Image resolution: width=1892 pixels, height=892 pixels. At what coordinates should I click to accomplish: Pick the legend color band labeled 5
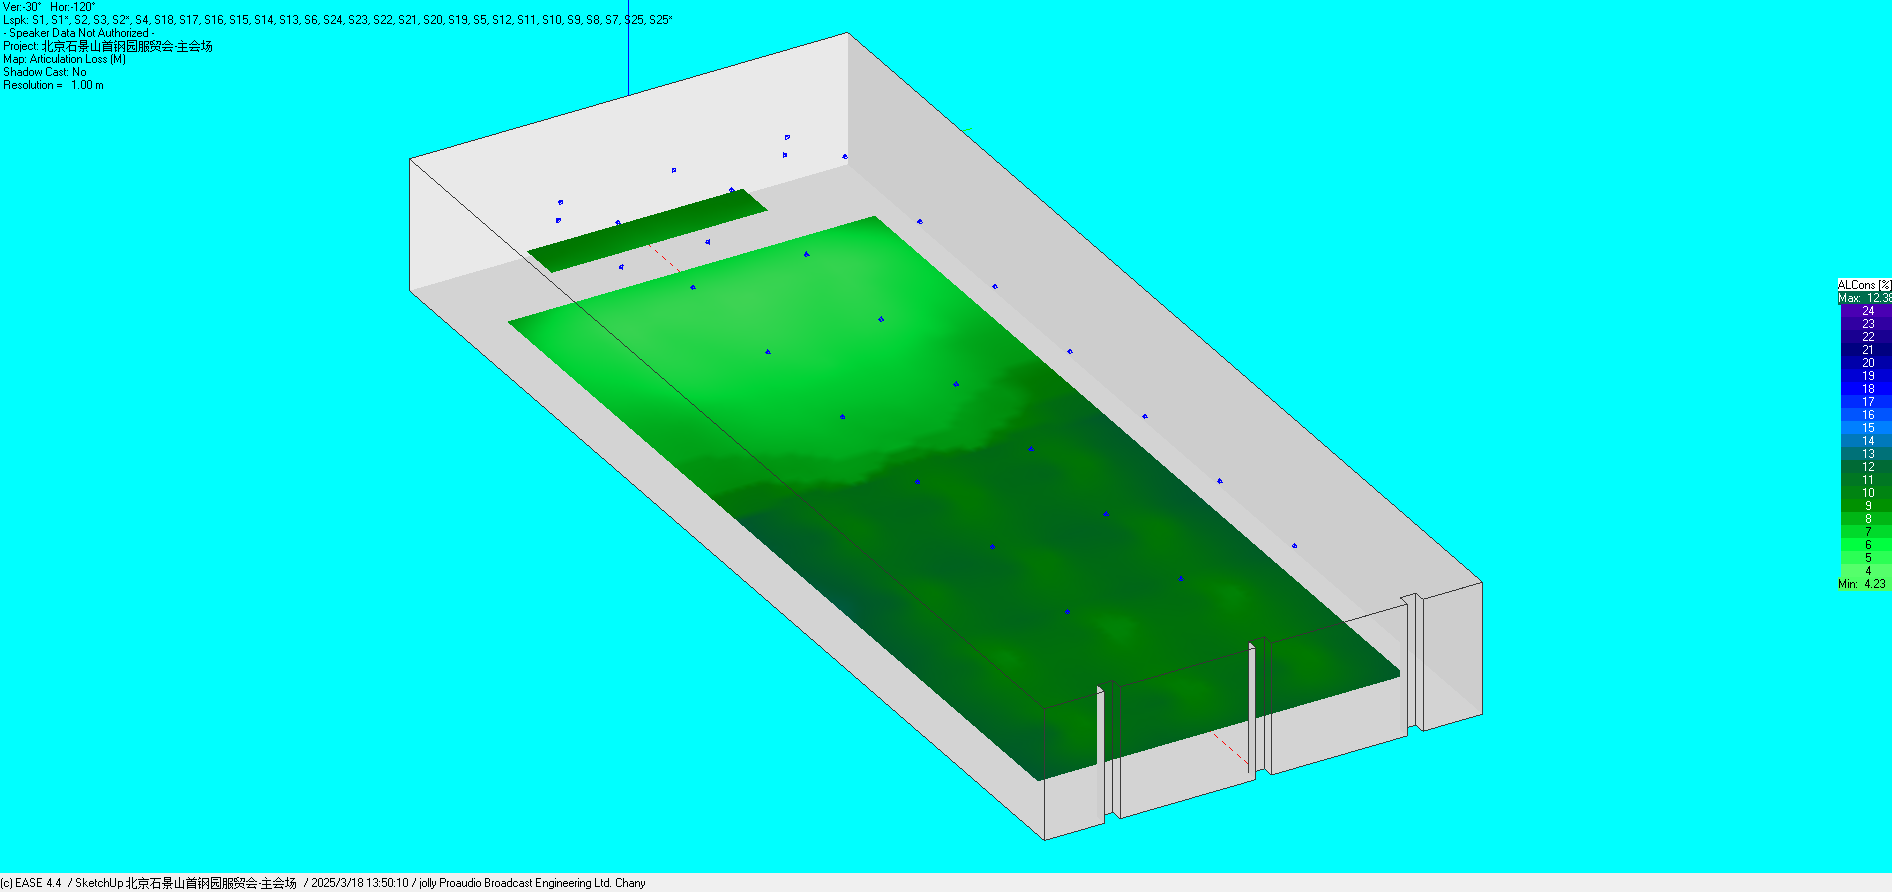click(x=1866, y=558)
